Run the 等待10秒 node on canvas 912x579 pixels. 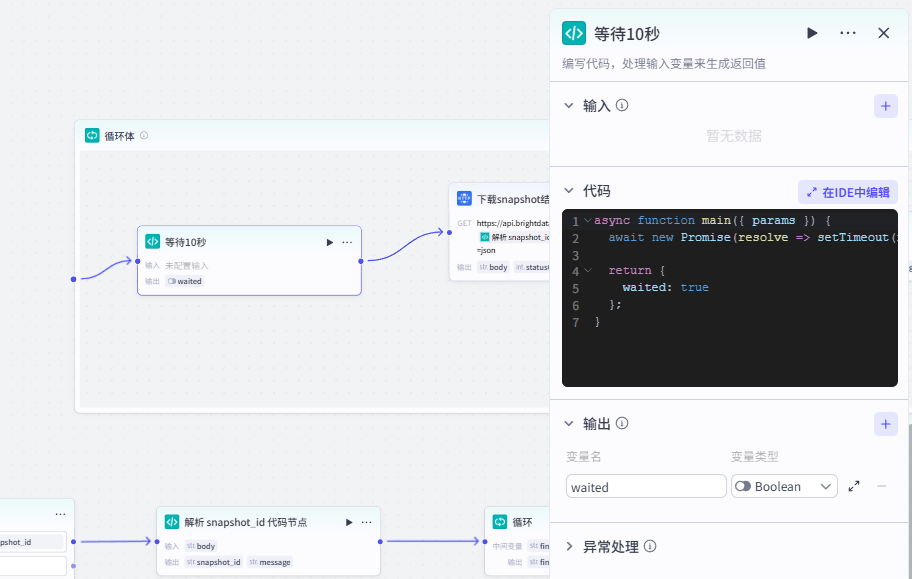click(330, 242)
